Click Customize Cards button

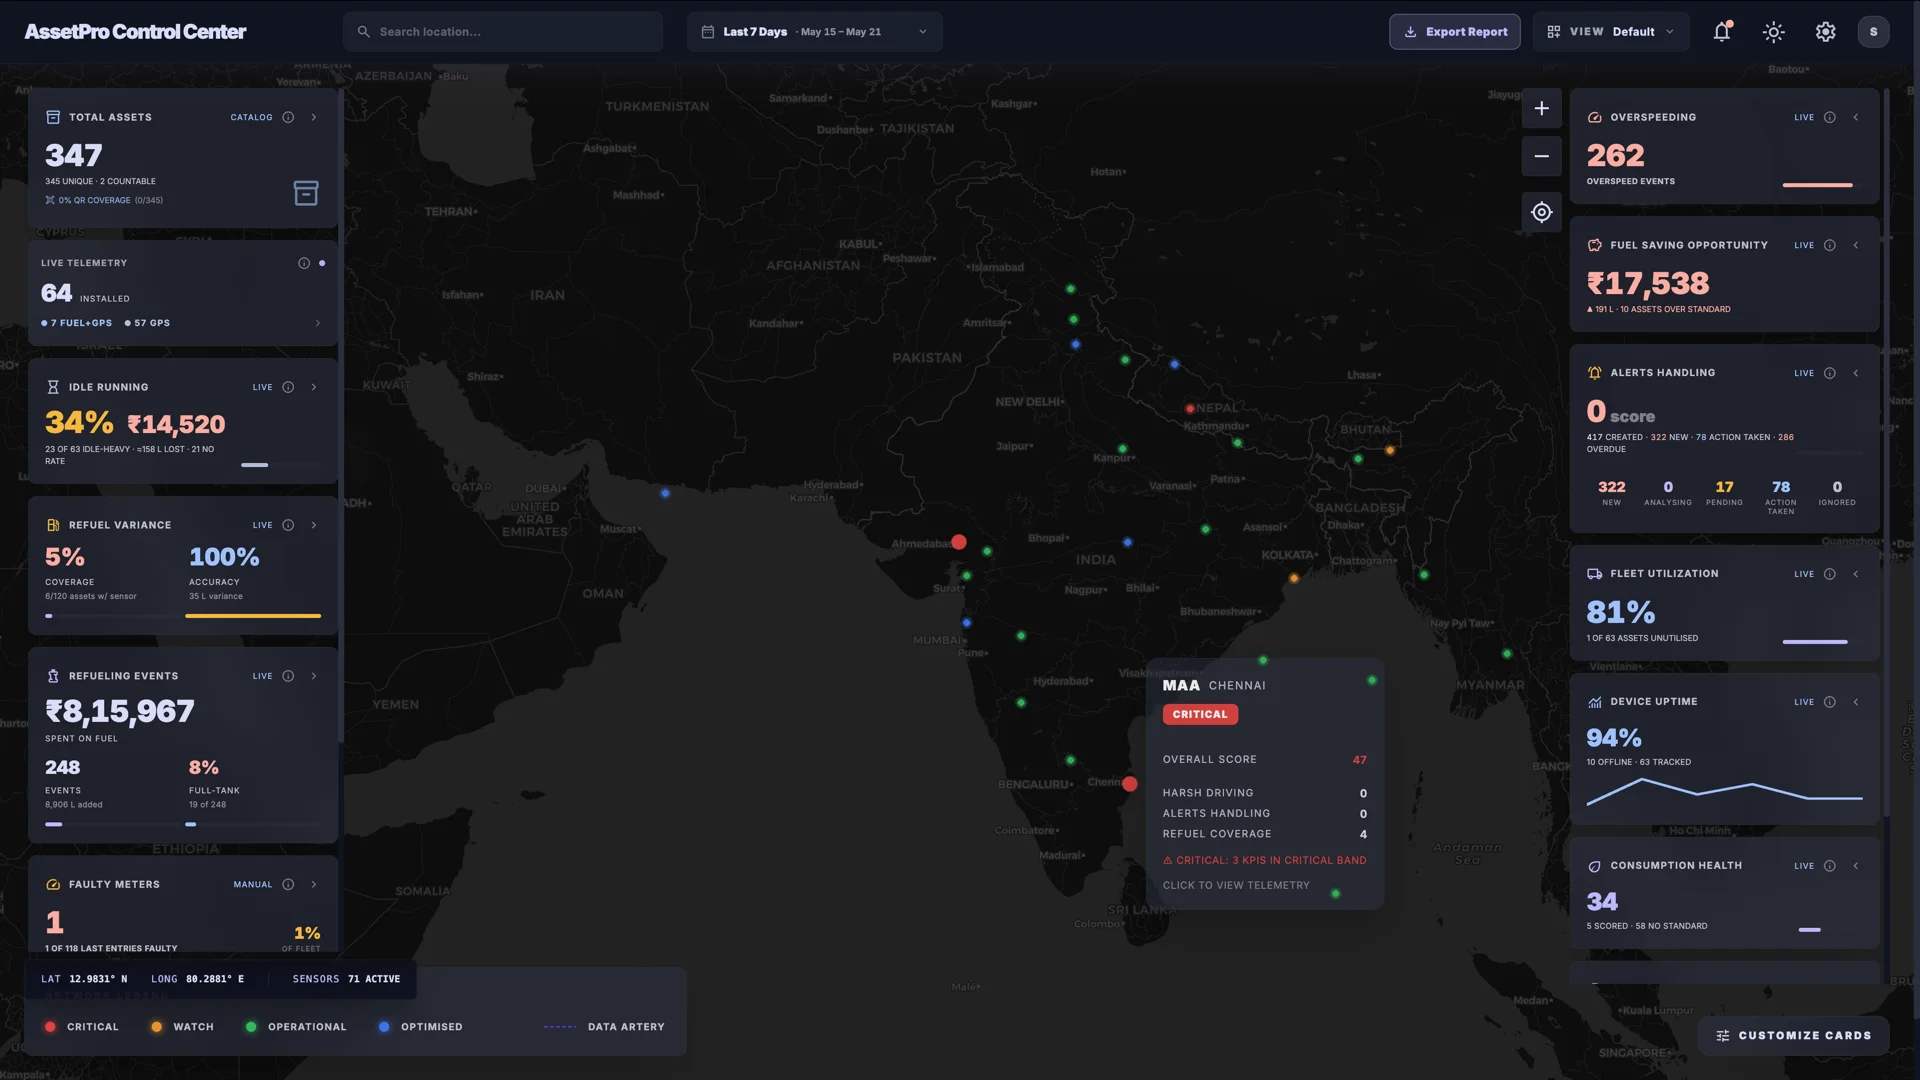click(1793, 1036)
